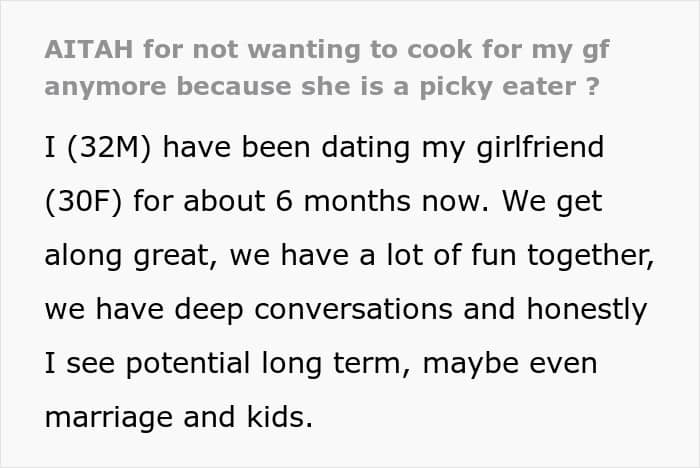Click "cook for my gf" in title
Image resolution: width=700 pixels, height=468 pixels.
pos(508,50)
